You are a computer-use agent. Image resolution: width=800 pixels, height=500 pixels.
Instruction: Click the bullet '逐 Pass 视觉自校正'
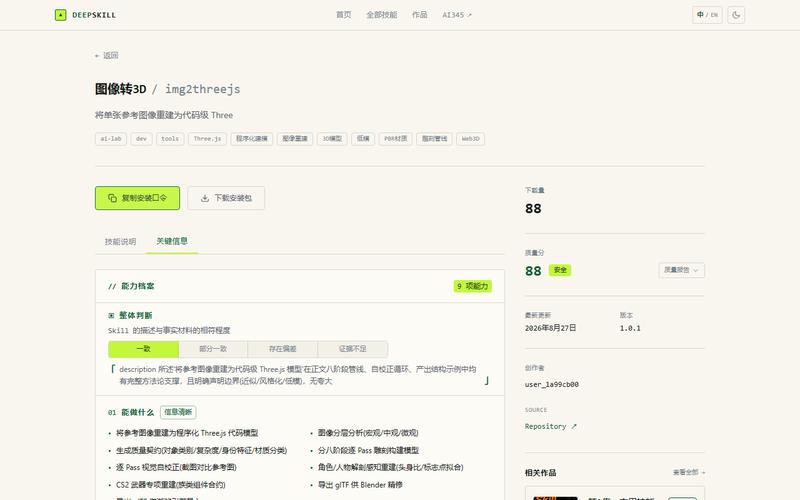[176, 467]
